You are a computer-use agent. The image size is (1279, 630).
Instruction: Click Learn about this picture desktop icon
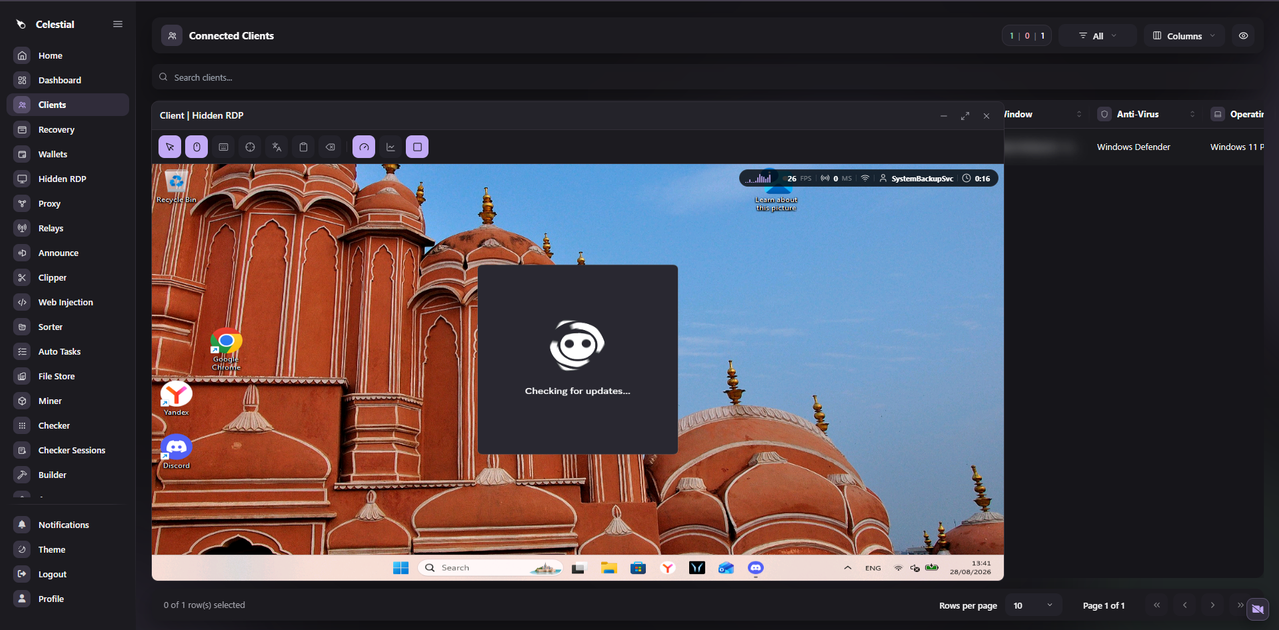[777, 191]
